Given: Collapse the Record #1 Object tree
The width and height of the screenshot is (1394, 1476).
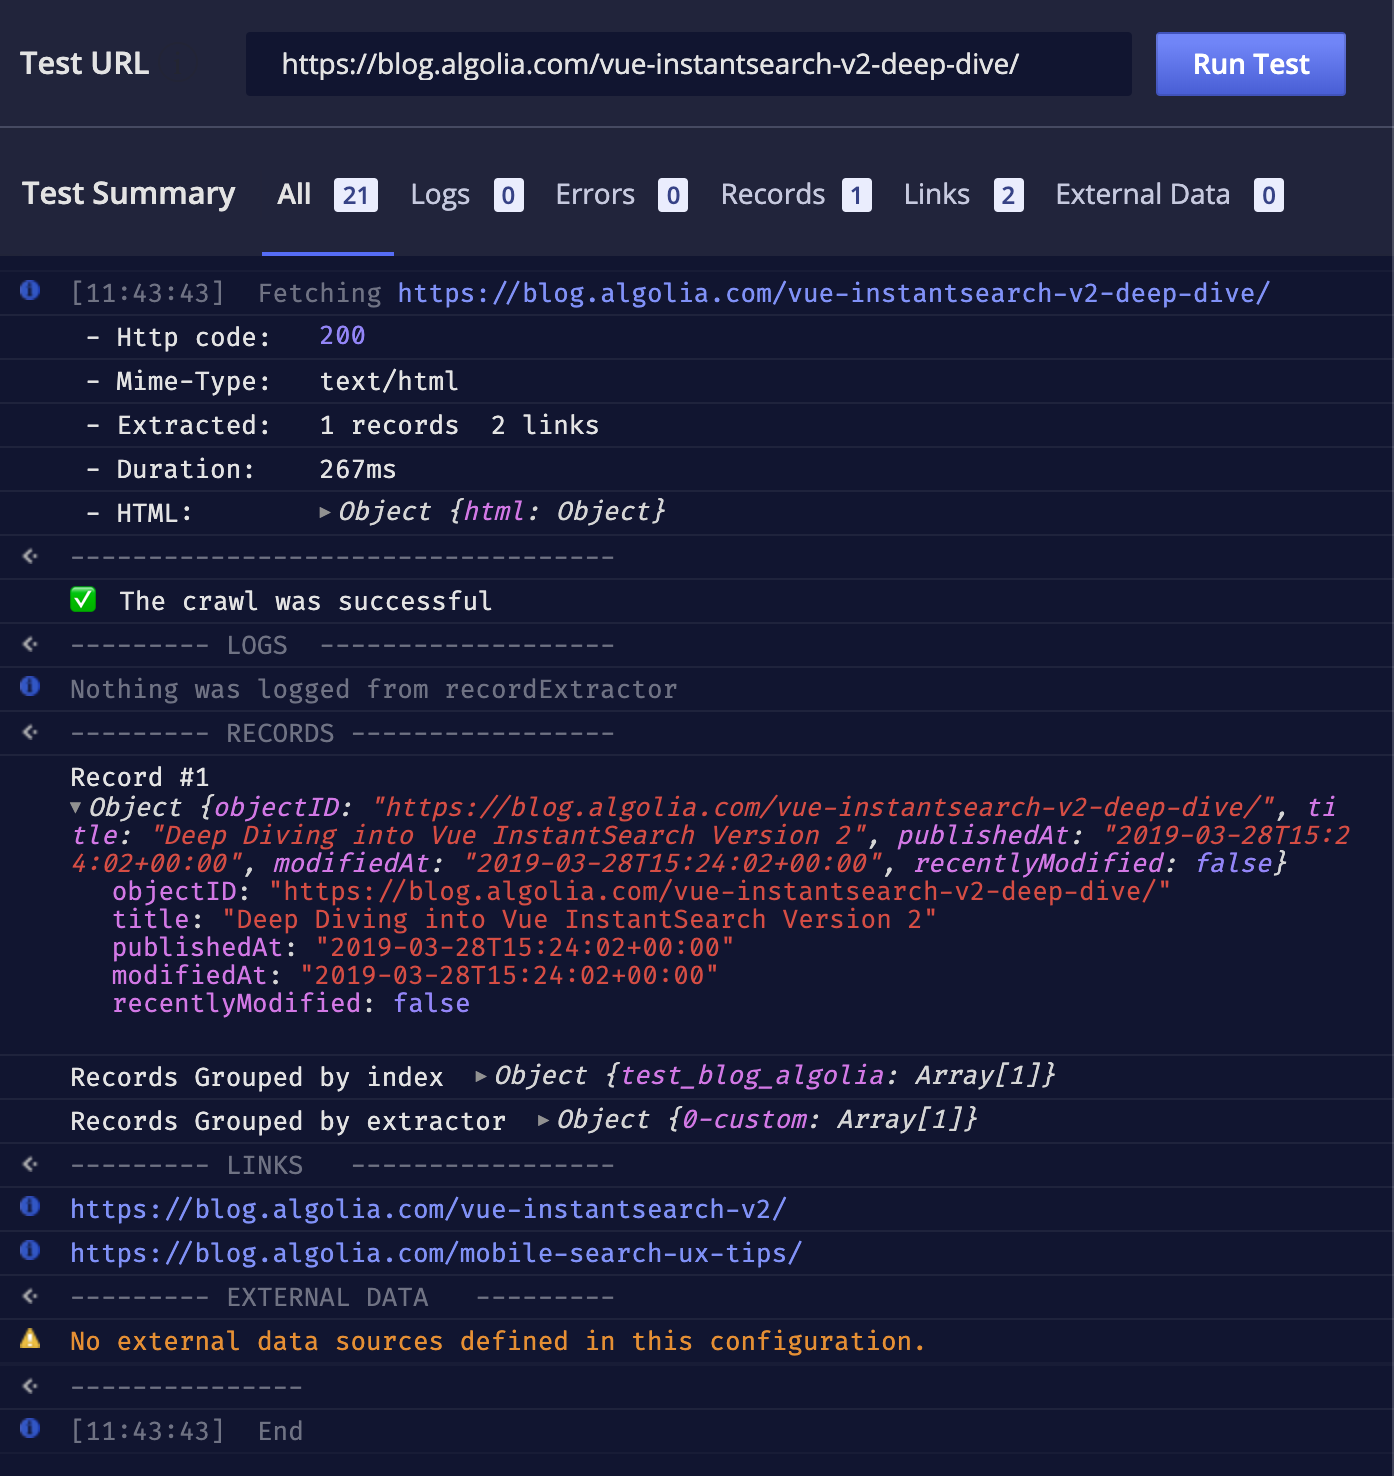Looking at the screenshot, I should point(75,806).
